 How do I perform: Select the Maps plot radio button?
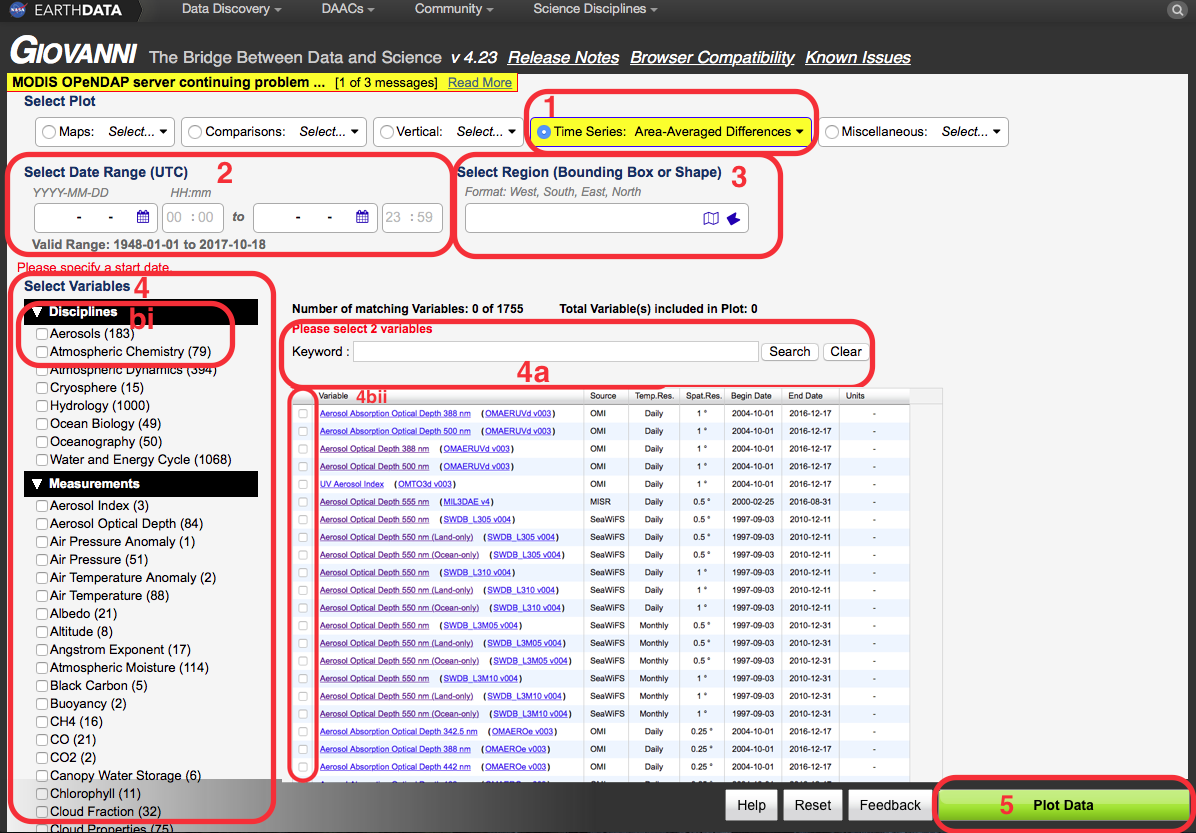click(49, 132)
